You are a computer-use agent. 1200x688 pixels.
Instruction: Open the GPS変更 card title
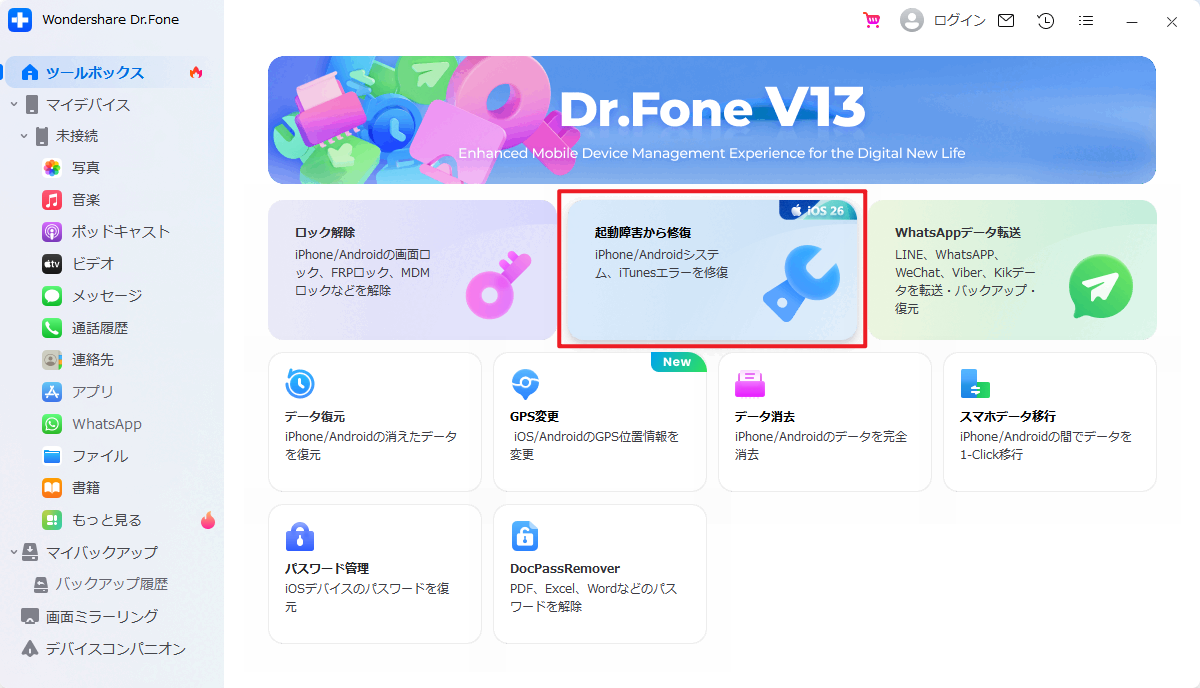(534, 416)
